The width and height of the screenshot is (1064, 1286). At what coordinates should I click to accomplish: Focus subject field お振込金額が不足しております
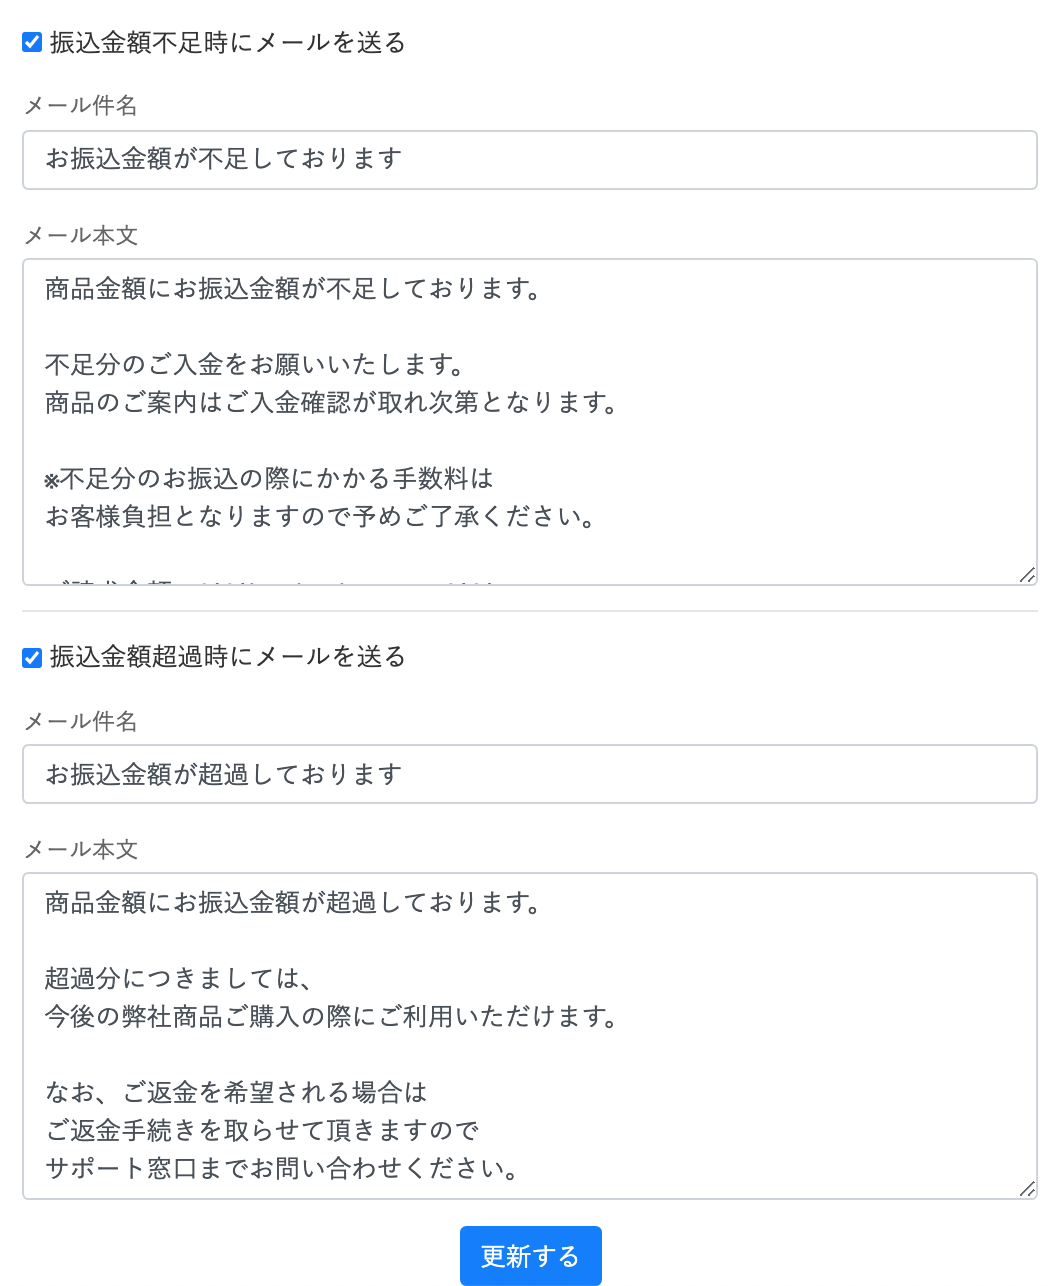529,160
